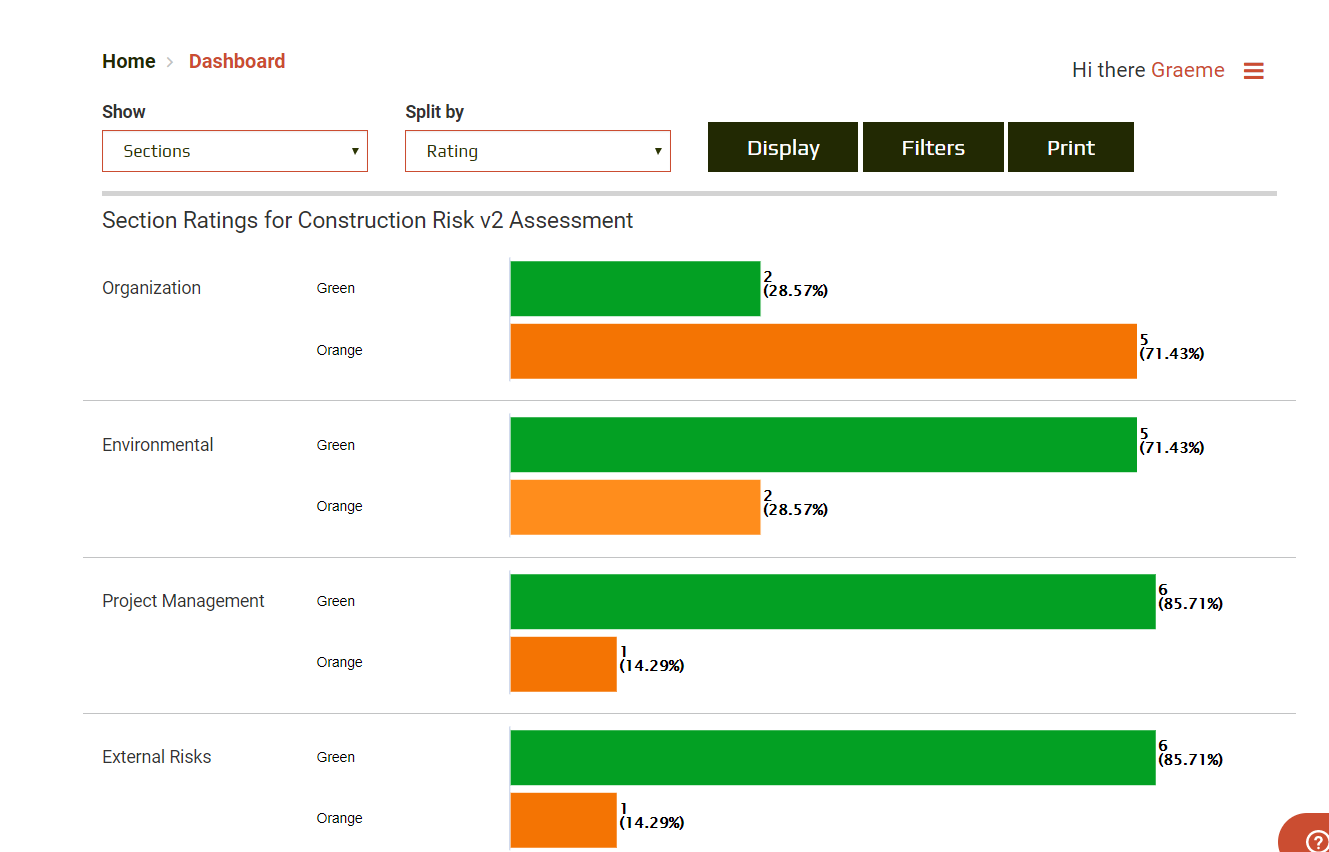Image resolution: width=1329 pixels, height=852 pixels.
Task: Click the breadcrumb separator chevron after Home
Action: [170, 61]
